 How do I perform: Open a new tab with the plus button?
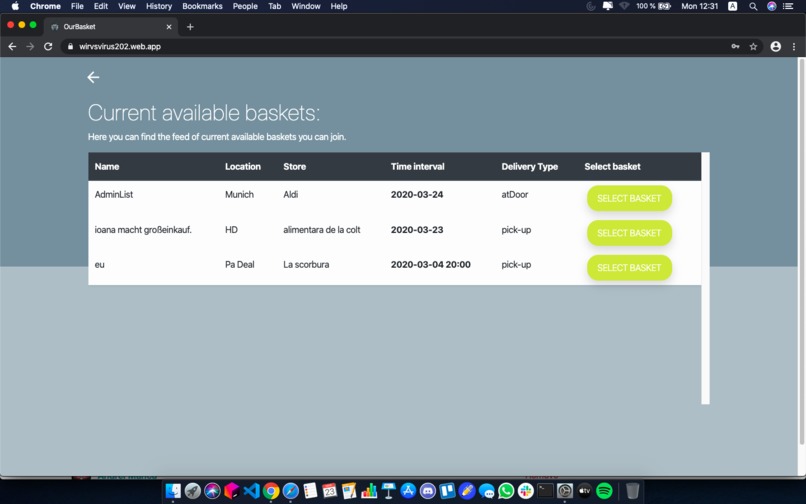coord(190,27)
